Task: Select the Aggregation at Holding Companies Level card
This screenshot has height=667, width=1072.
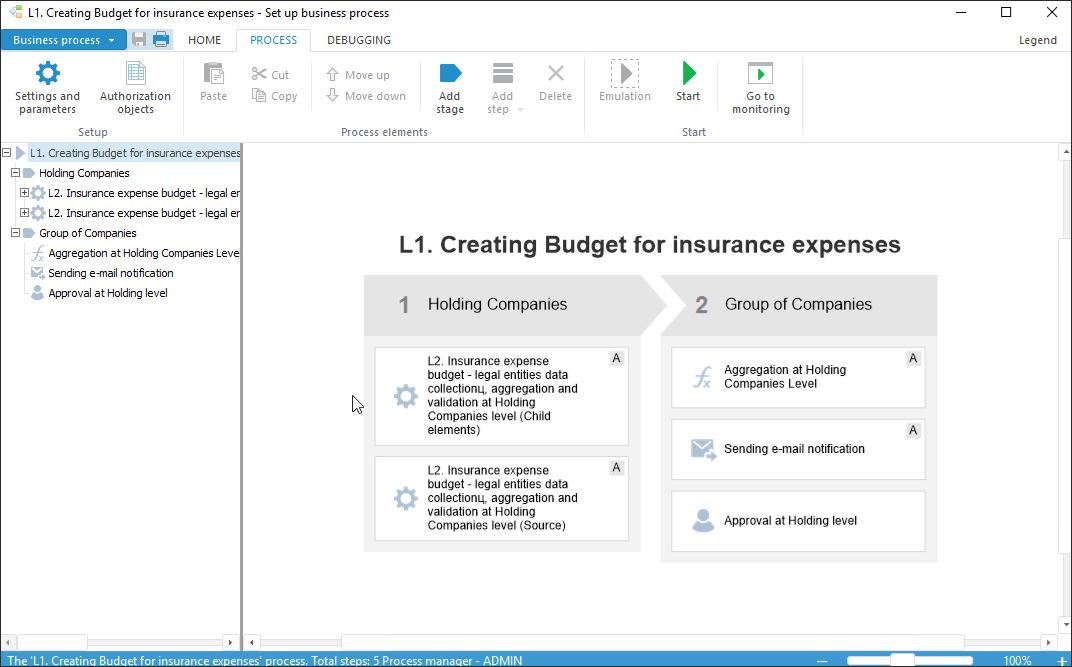Action: 797,377
